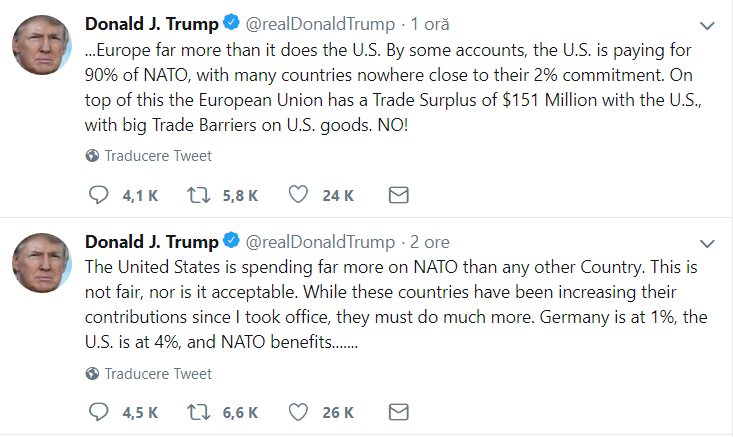Click the second tweet's profile picture
The width and height of the screenshot is (733, 437).
click(x=41, y=264)
